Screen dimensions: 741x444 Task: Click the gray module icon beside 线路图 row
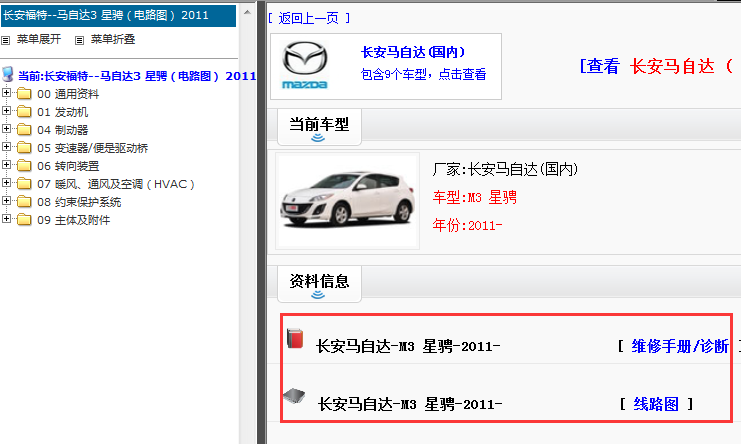click(294, 396)
